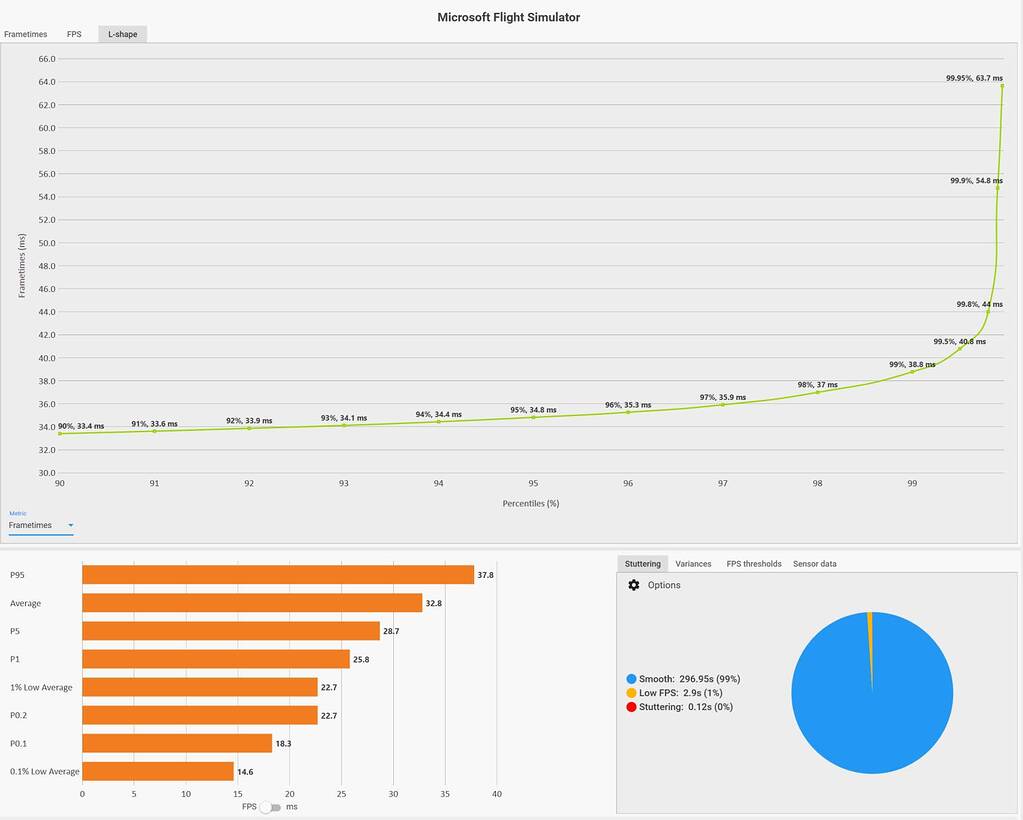Show the Sensor data tab

click(815, 564)
